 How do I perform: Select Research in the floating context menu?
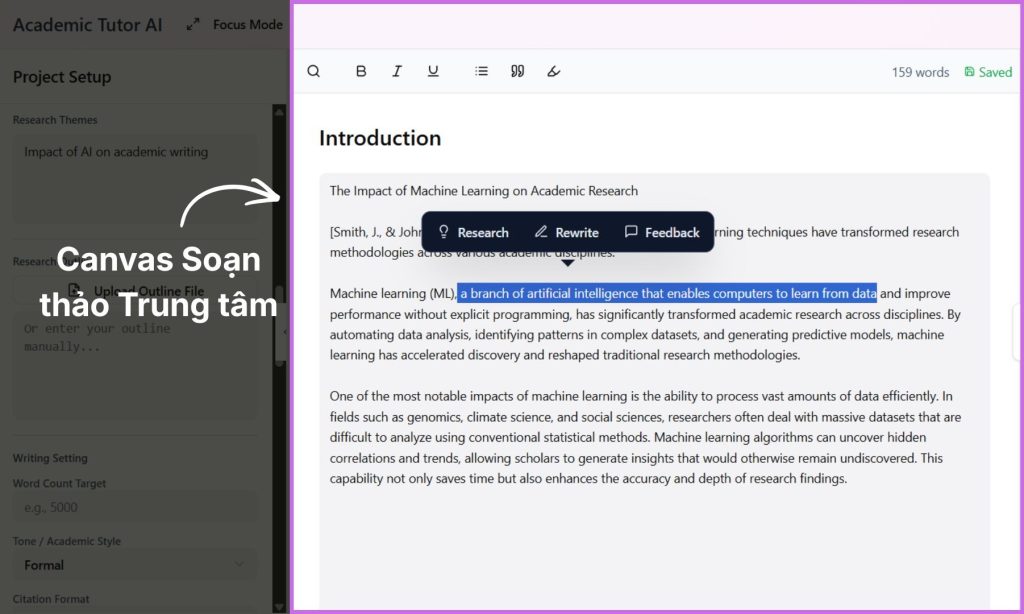click(474, 232)
